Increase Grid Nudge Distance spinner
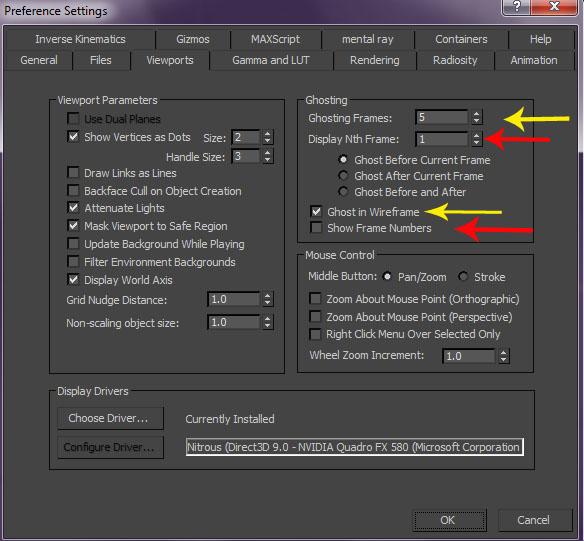 point(267,295)
